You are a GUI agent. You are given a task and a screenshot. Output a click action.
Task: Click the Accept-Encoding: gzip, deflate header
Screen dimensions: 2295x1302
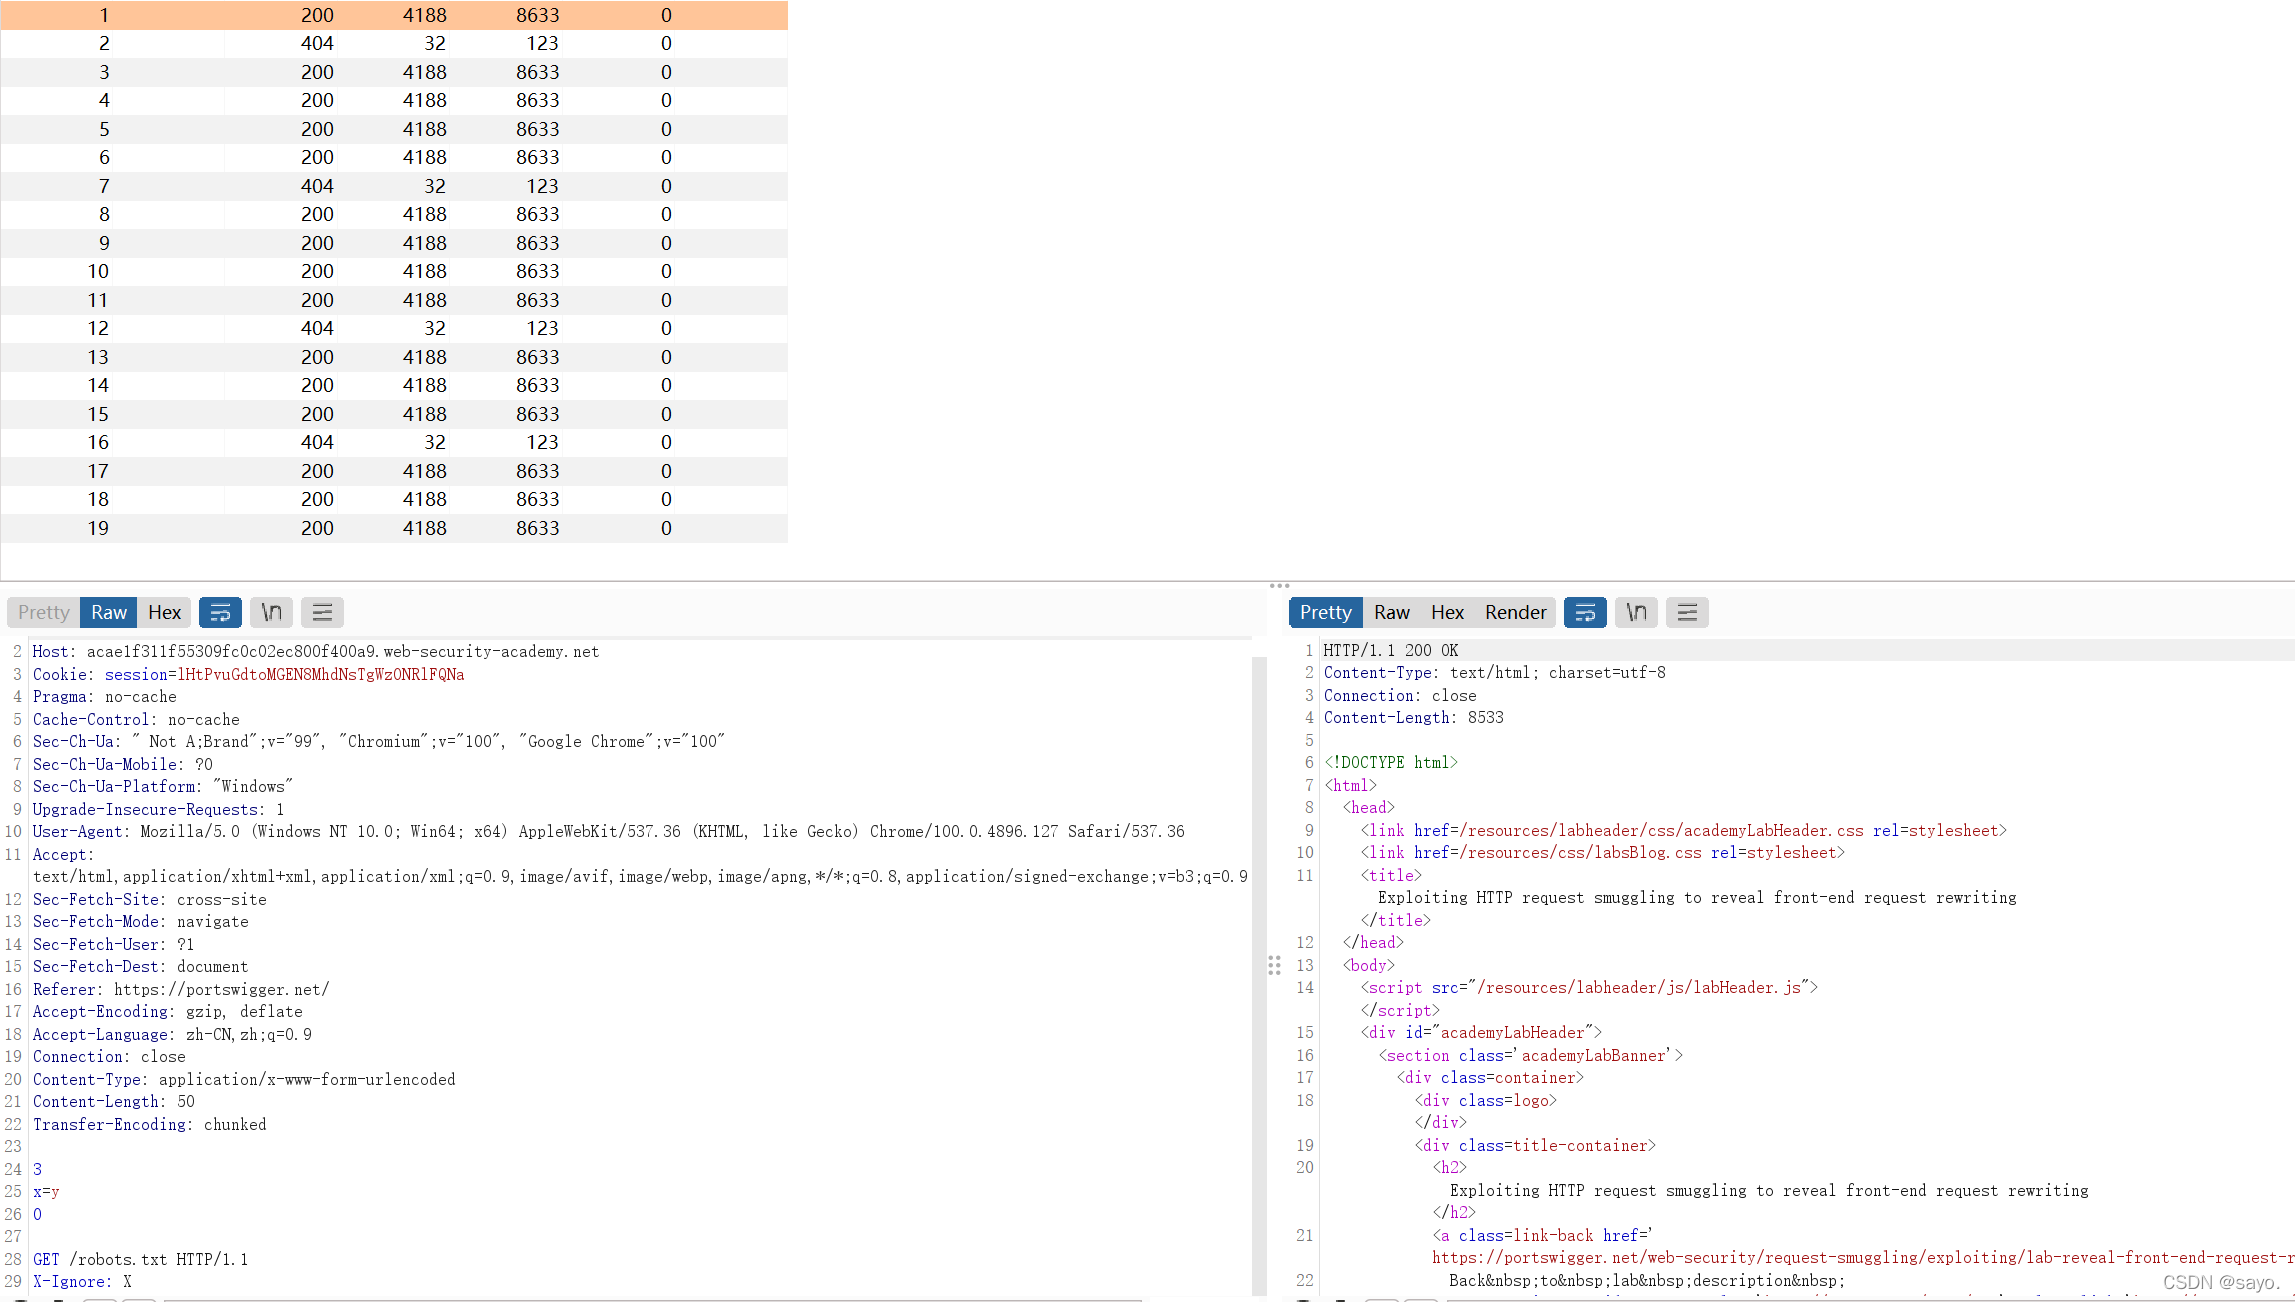pyautogui.click(x=168, y=1011)
